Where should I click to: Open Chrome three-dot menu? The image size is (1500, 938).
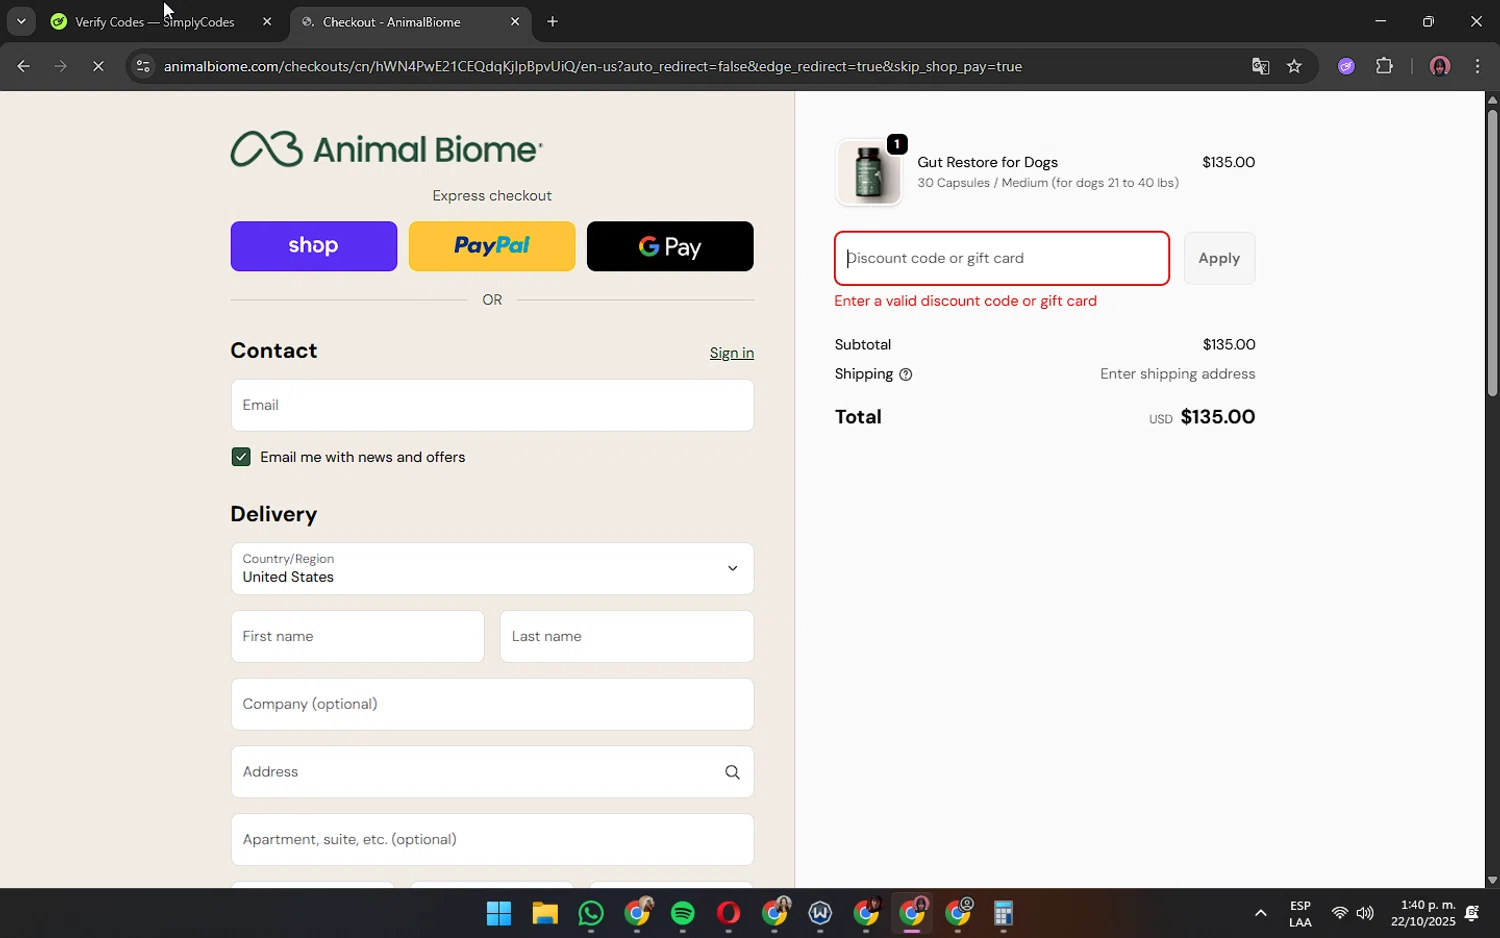(1478, 67)
